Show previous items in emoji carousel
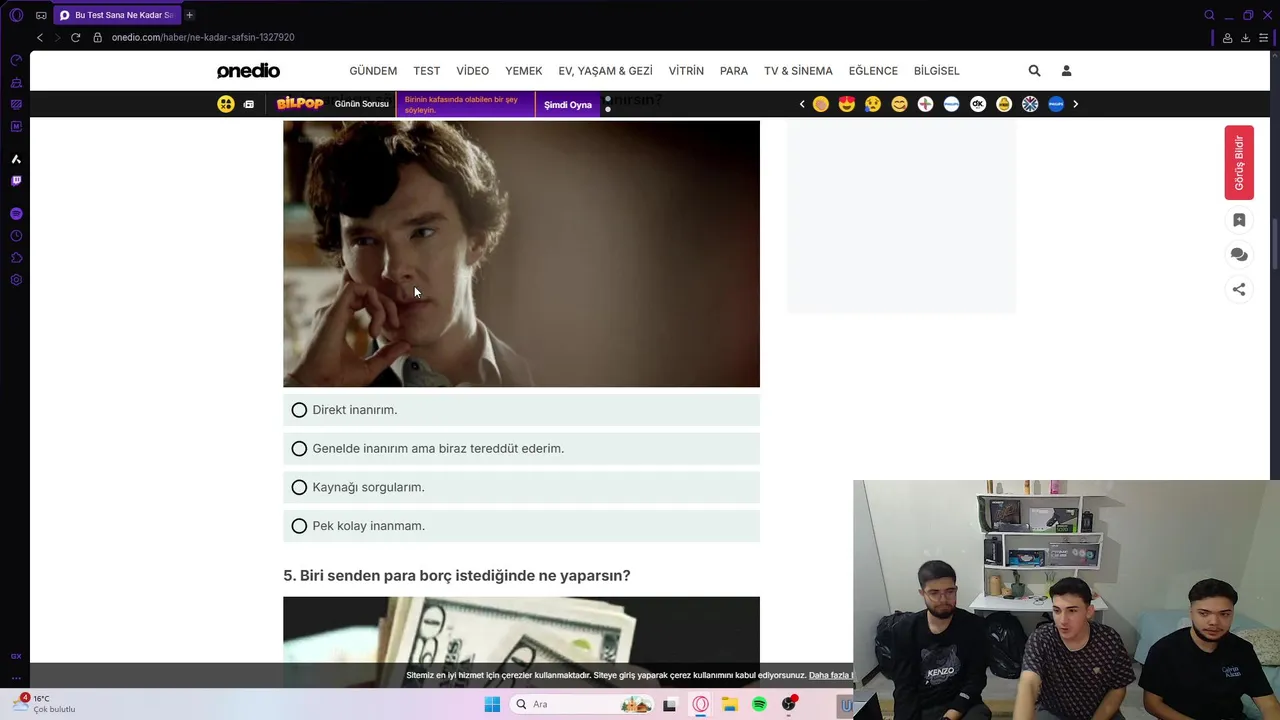Image resolution: width=1280 pixels, height=720 pixels. [802, 104]
